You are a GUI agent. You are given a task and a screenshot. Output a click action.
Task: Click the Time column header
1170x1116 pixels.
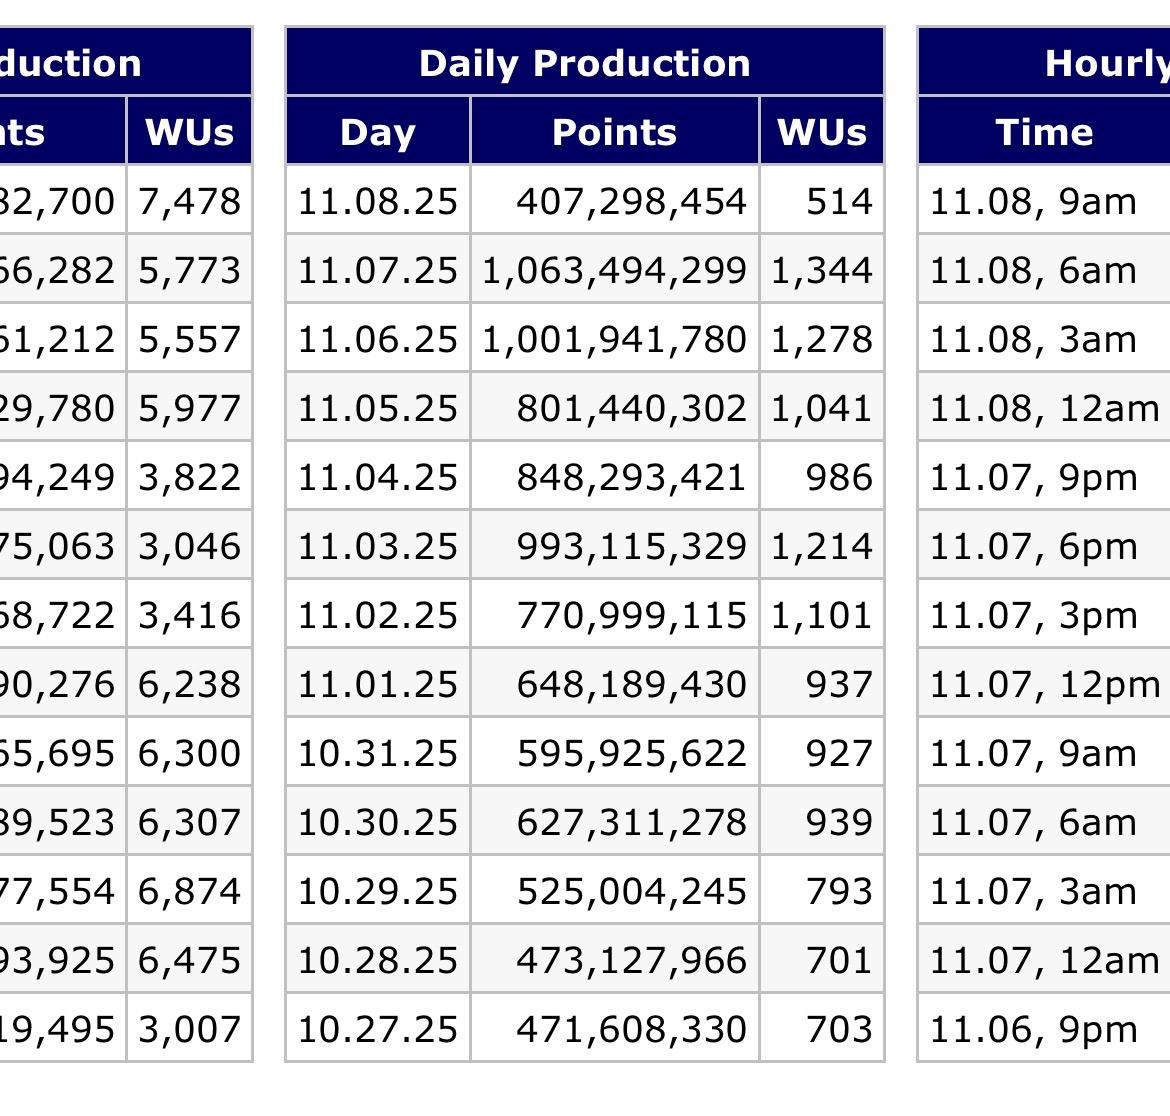(x=1044, y=132)
